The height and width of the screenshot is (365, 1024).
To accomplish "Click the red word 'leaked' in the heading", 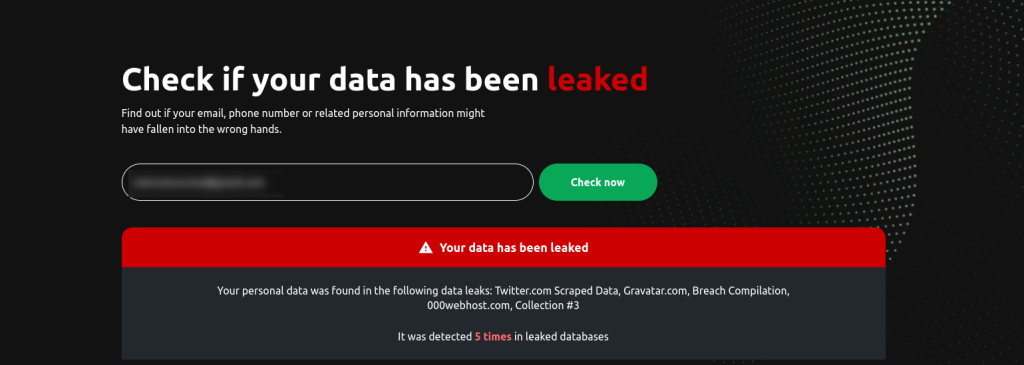I will 598,79.
